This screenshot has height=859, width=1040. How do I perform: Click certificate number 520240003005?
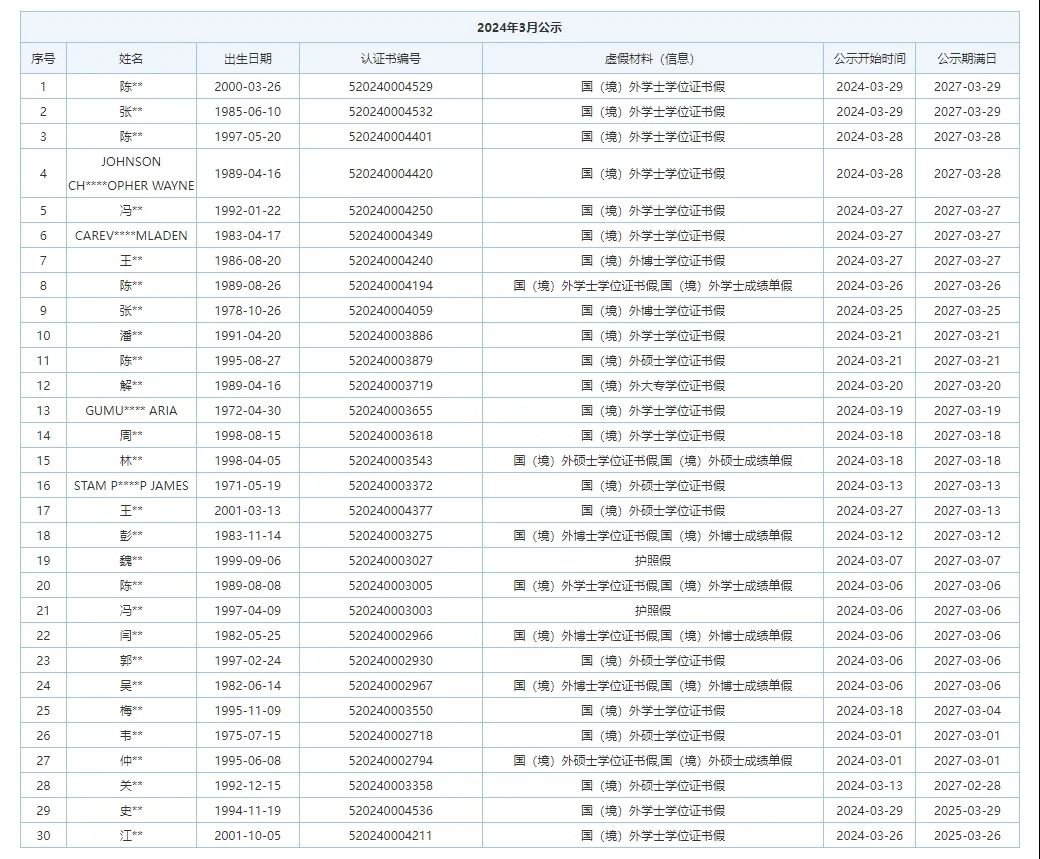point(391,586)
